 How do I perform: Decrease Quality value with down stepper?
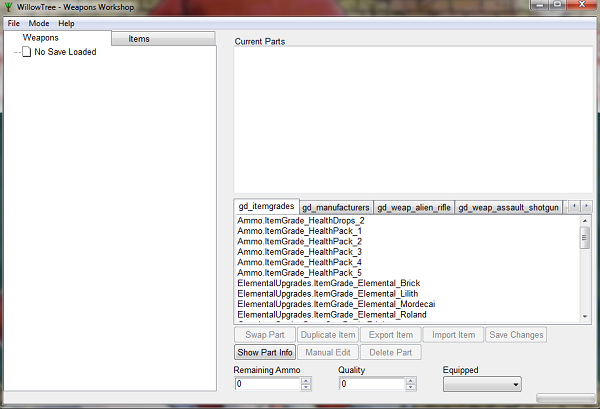pos(411,387)
